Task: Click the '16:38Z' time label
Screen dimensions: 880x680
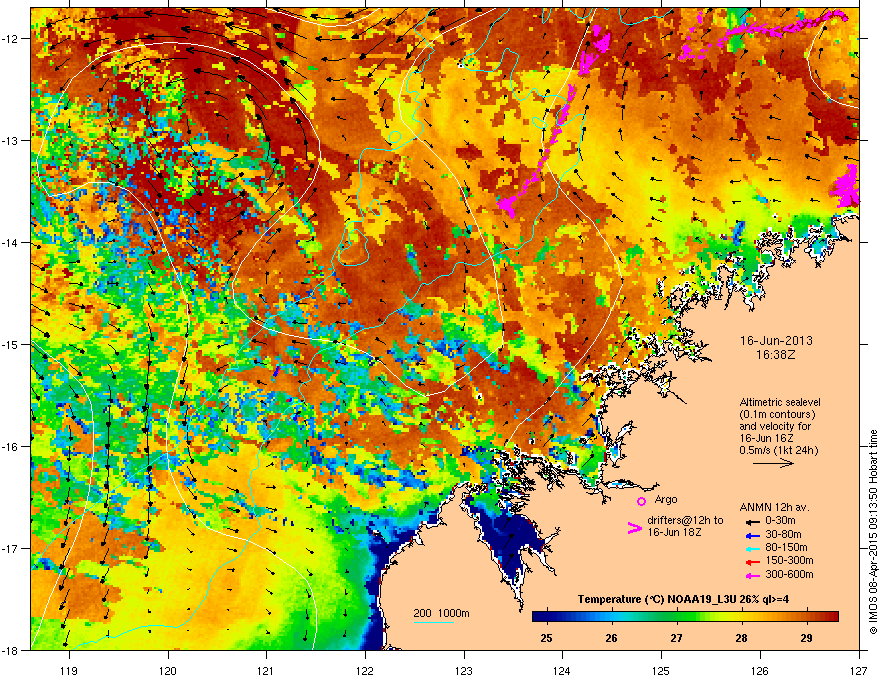Action: click(x=775, y=355)
